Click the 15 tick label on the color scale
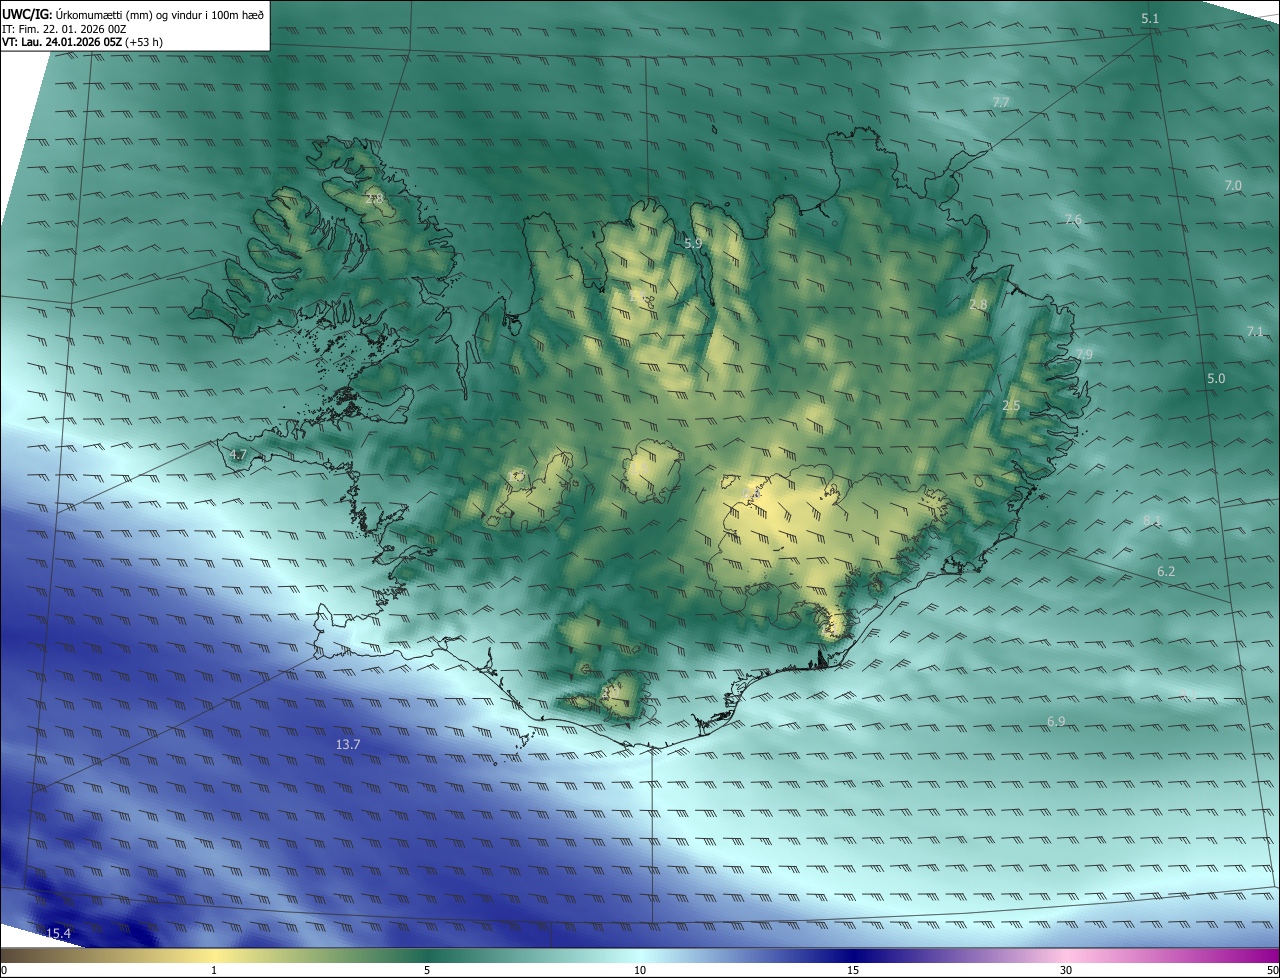This screenshot has height=978, width=1280. pyautogui.click(x=853, y=970)
